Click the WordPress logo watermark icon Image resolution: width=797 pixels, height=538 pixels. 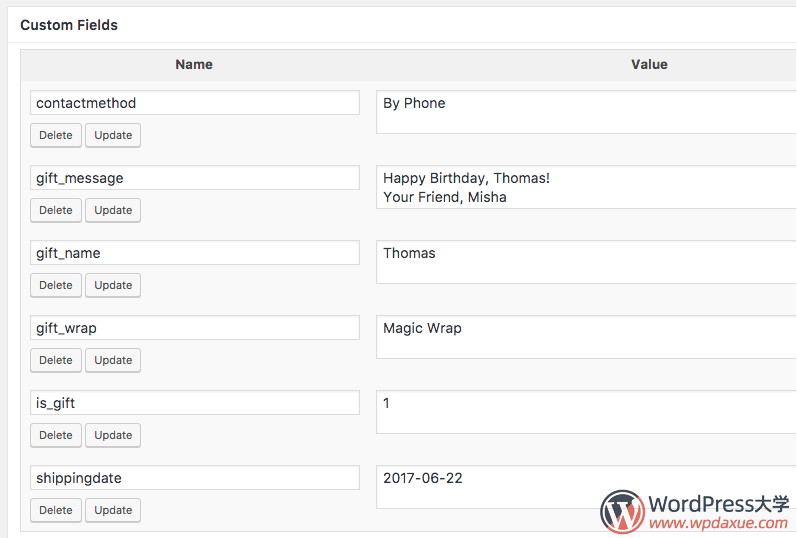622,511
